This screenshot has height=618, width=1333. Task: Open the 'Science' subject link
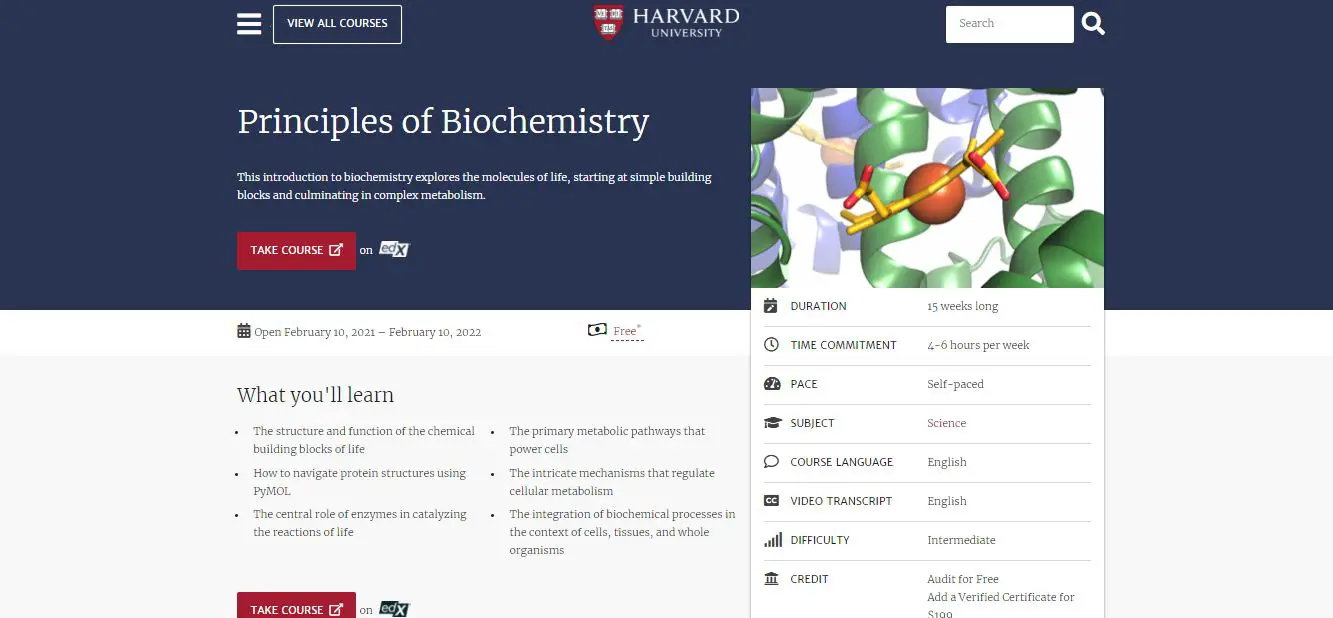point(945,422)
